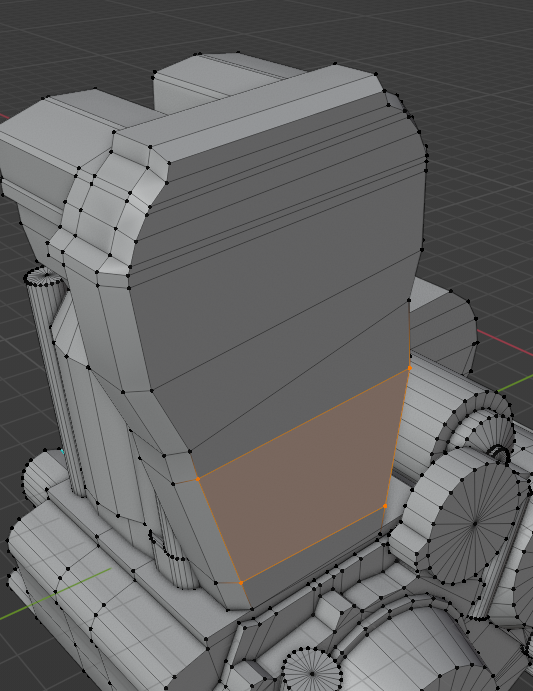Click the unselected vertex just above the orange left corner
Screen dimensions: 533x691
pos(190,451)
